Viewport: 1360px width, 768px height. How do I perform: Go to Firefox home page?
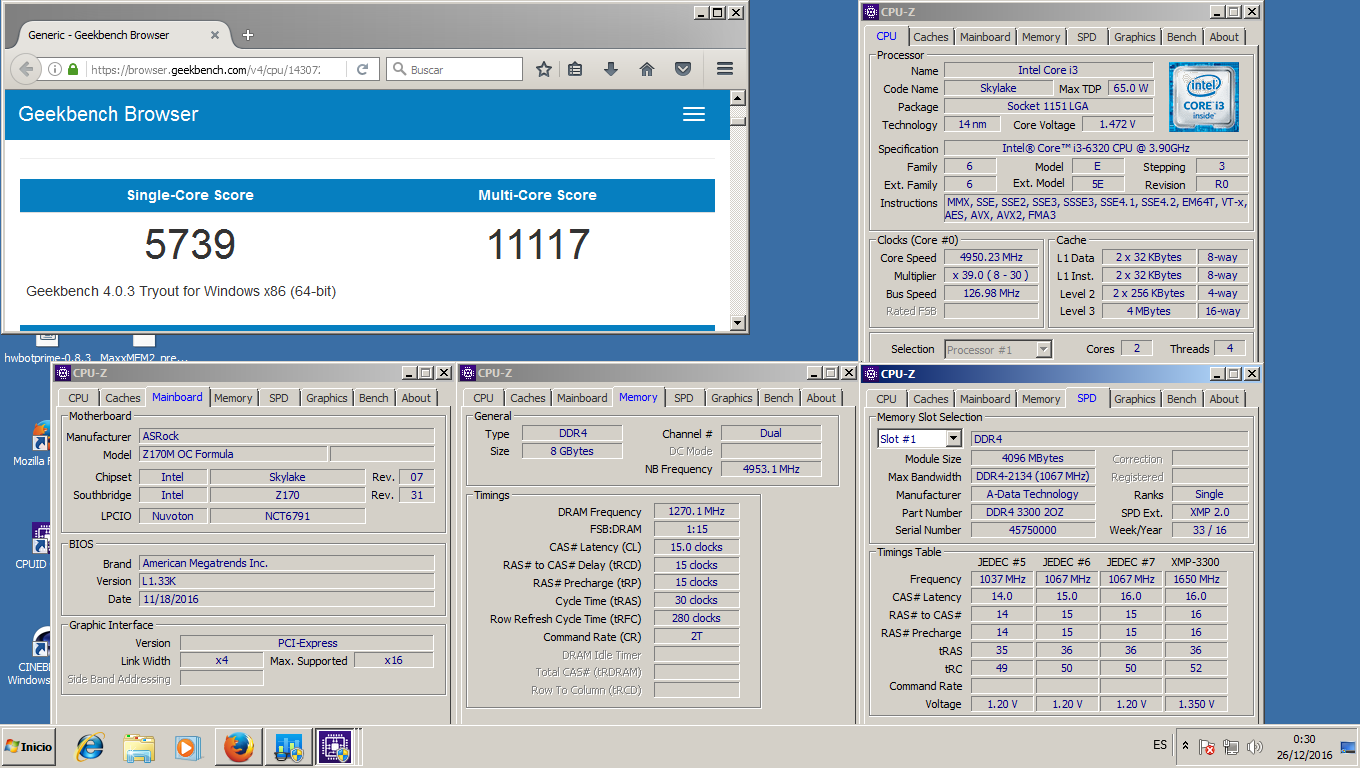pos(647,69)
